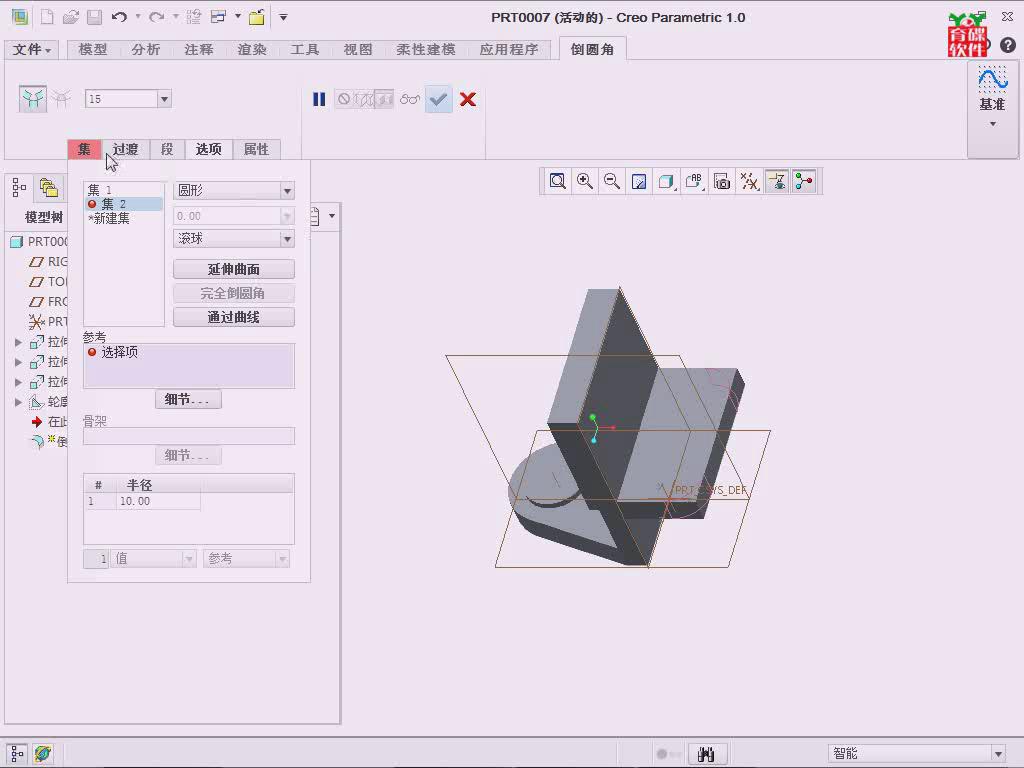Show the folder browser tab icon

coord(48,188)
